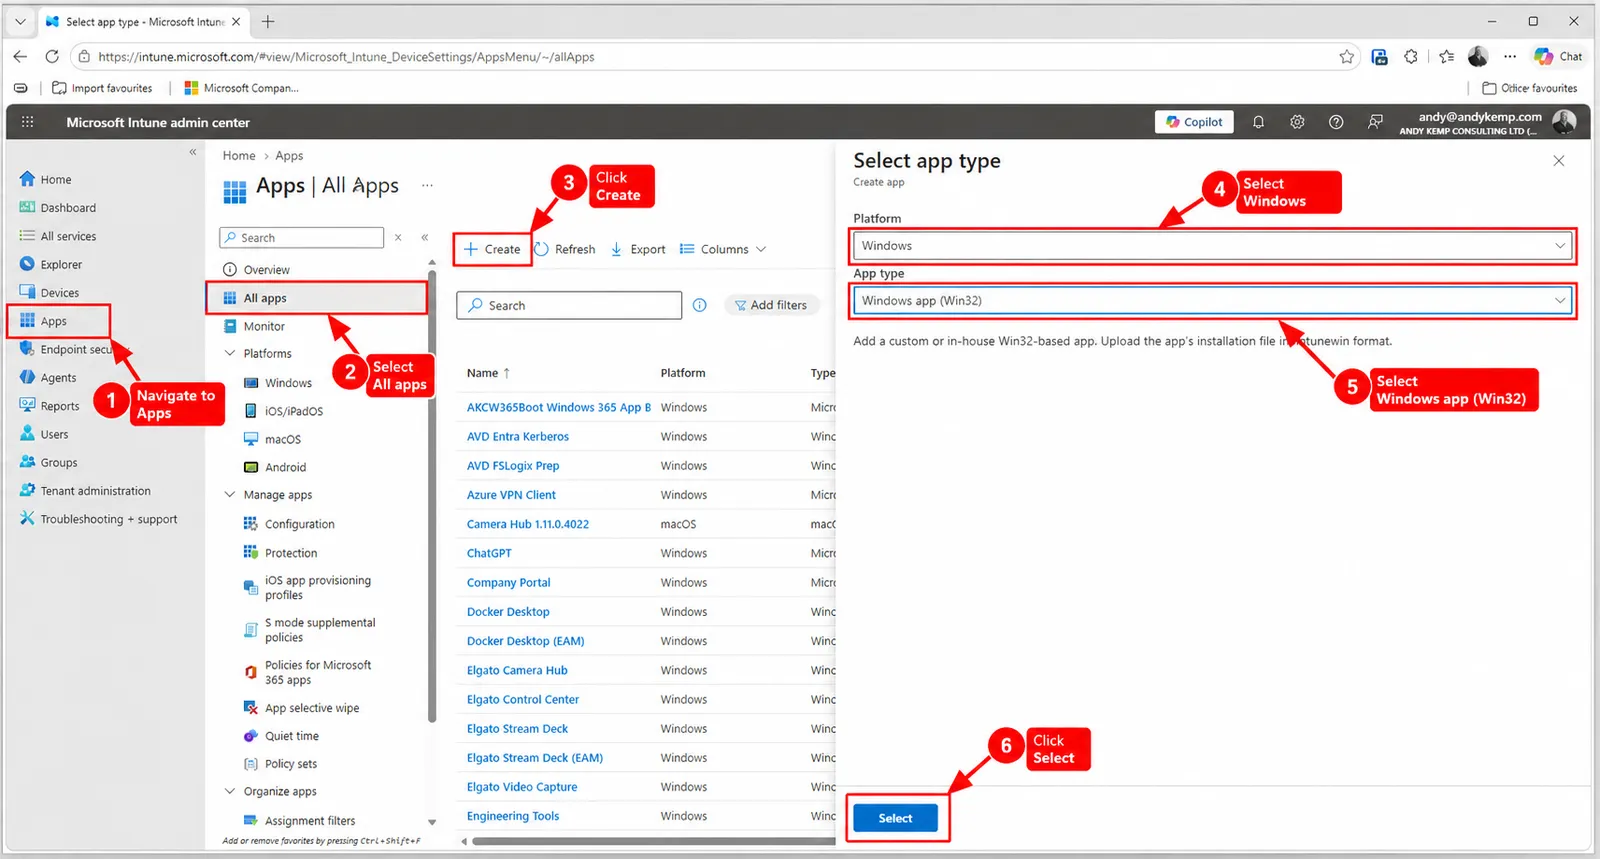1600x859 pixels.
Task: Open Tenant administration in left navigation
Action: (x=95, y=491)
